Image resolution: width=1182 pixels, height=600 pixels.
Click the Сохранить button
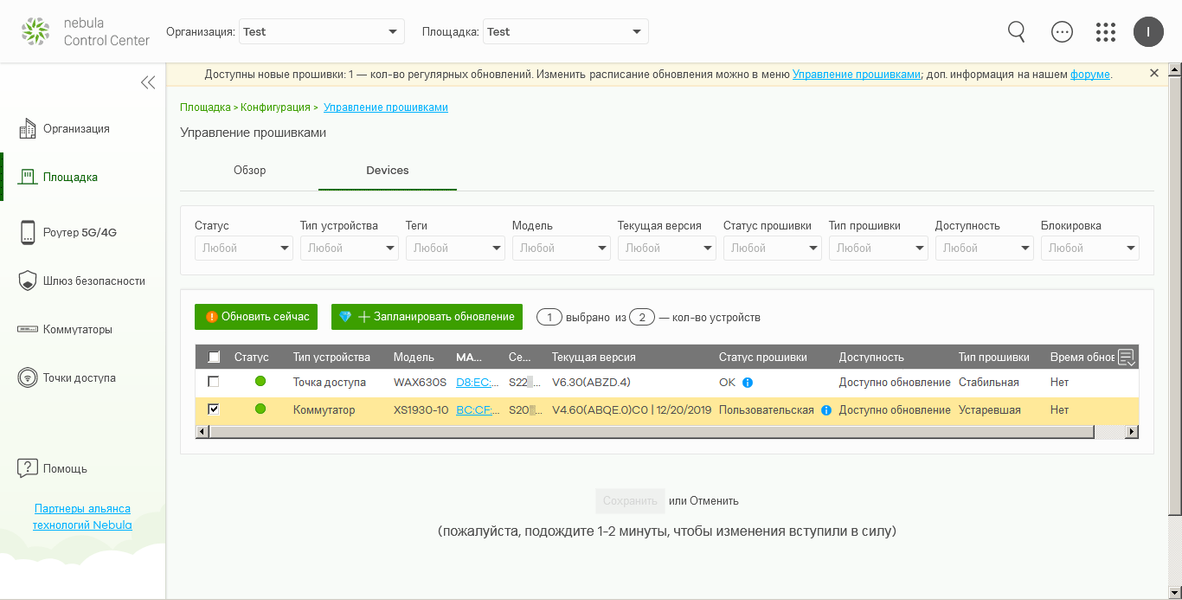[x=630, y=501]
